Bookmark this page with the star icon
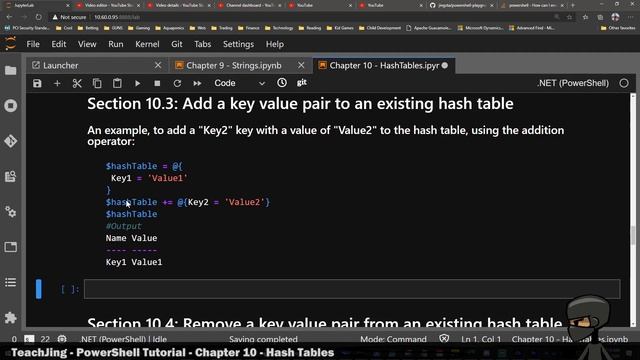The width and height of the screenshot is (640, 360). [569, 17]
